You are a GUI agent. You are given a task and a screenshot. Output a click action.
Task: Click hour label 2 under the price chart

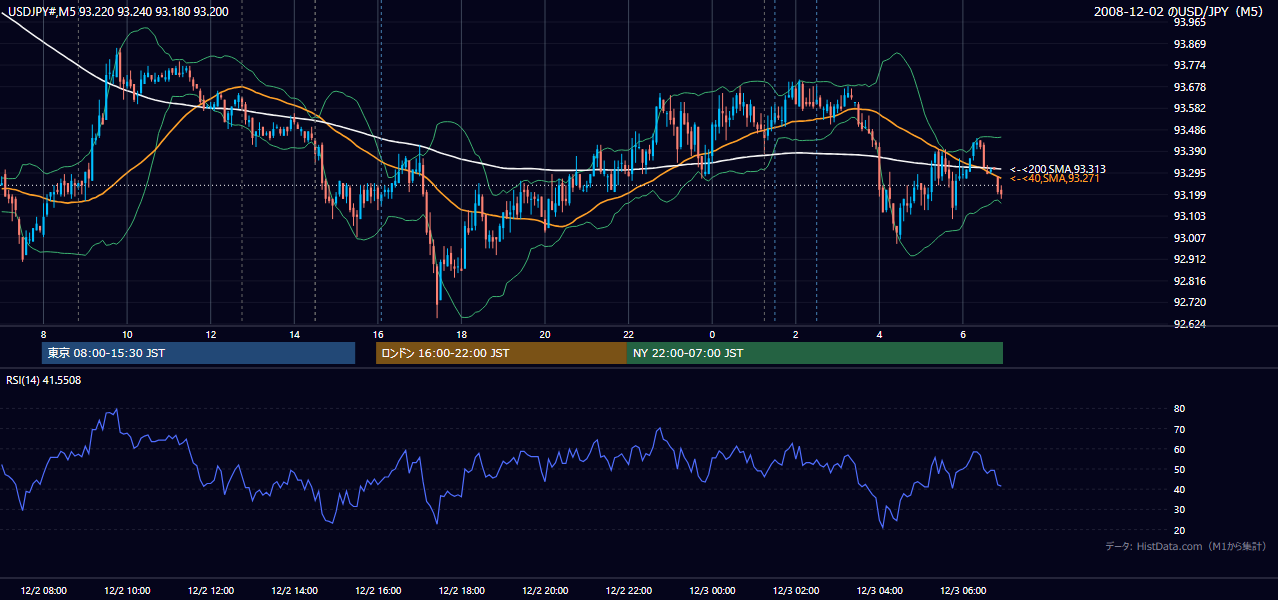[x=796, y=334]
